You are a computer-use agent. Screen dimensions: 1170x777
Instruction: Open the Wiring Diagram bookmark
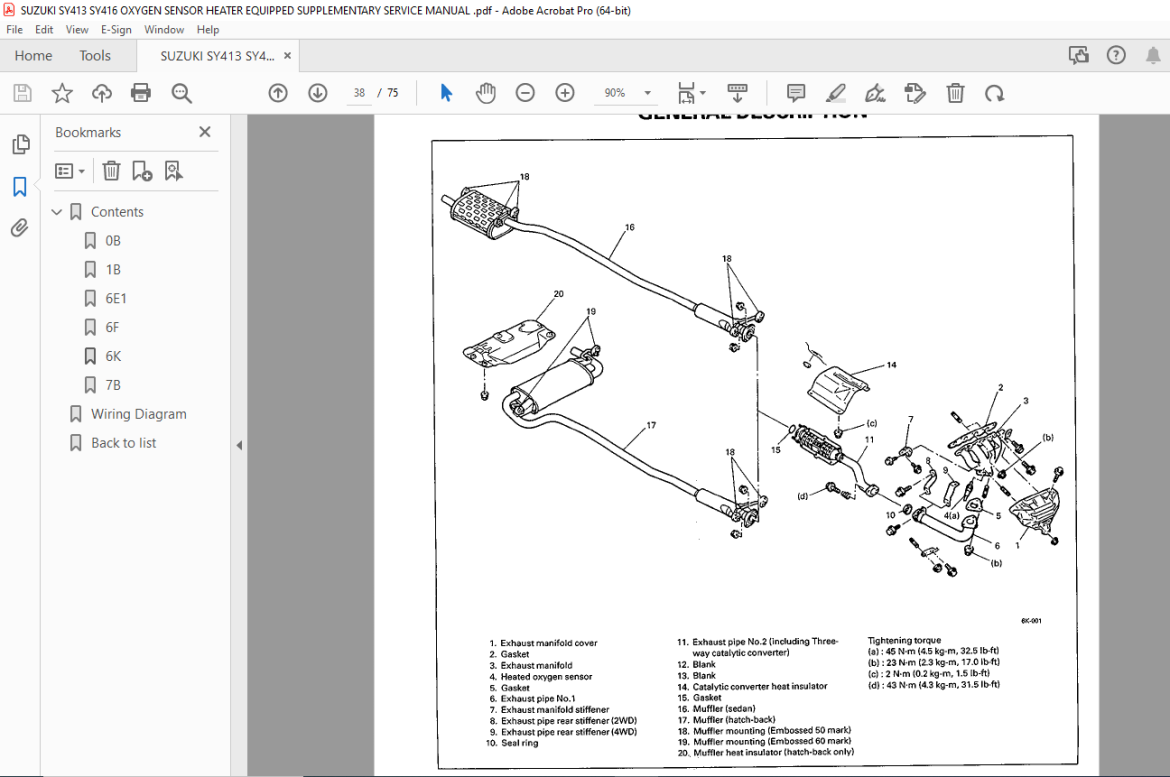pyautogui.click(x=139, y=414)
